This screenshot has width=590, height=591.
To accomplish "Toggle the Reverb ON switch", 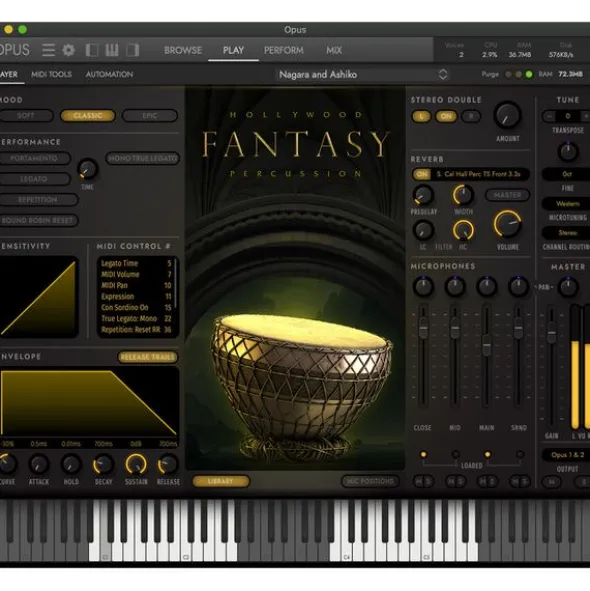I will pyautogui.click(x=422, y=174).
